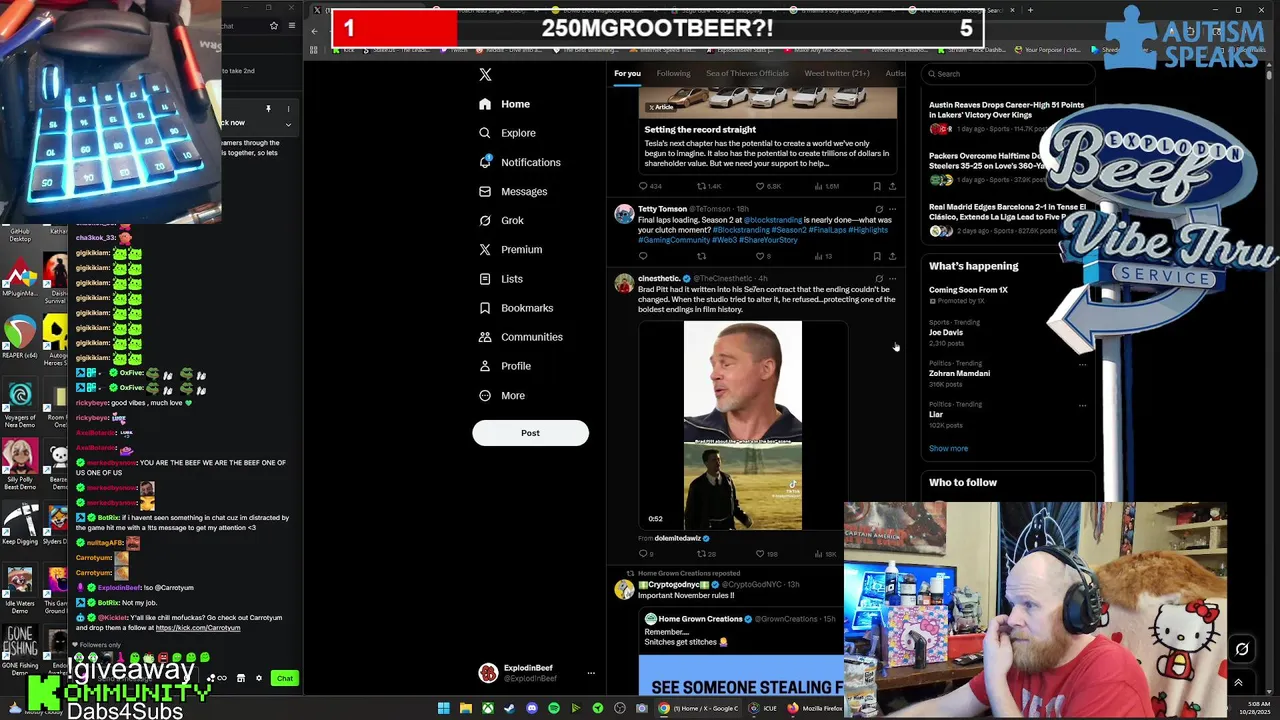Open iCUE from the taskbar
The image size is (1280, 720).
click(762, 708)
